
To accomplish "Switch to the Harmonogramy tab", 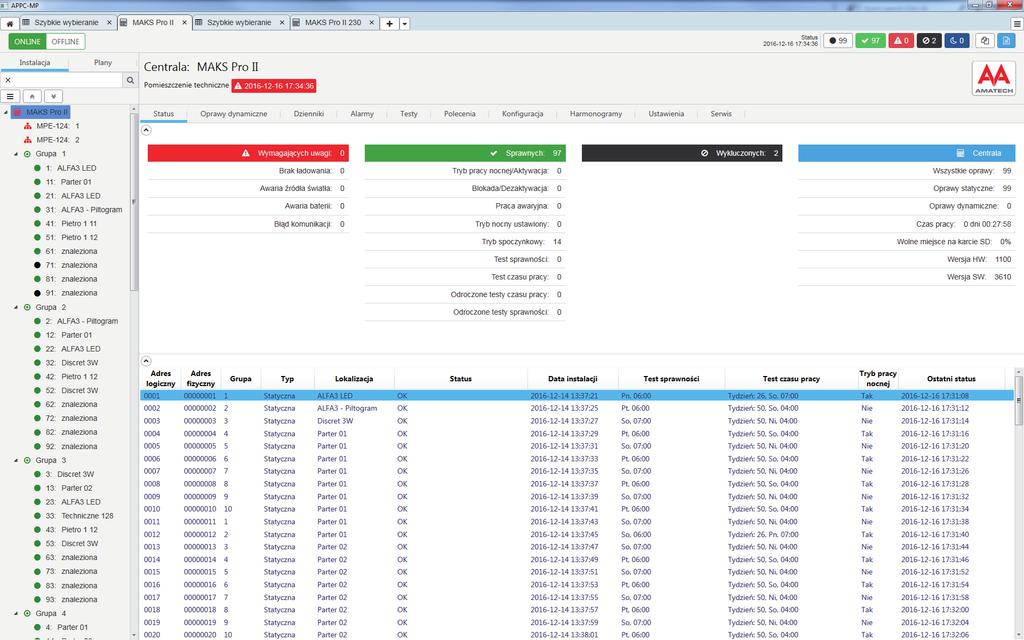I will pyautogui.click(x=596, y=114).
